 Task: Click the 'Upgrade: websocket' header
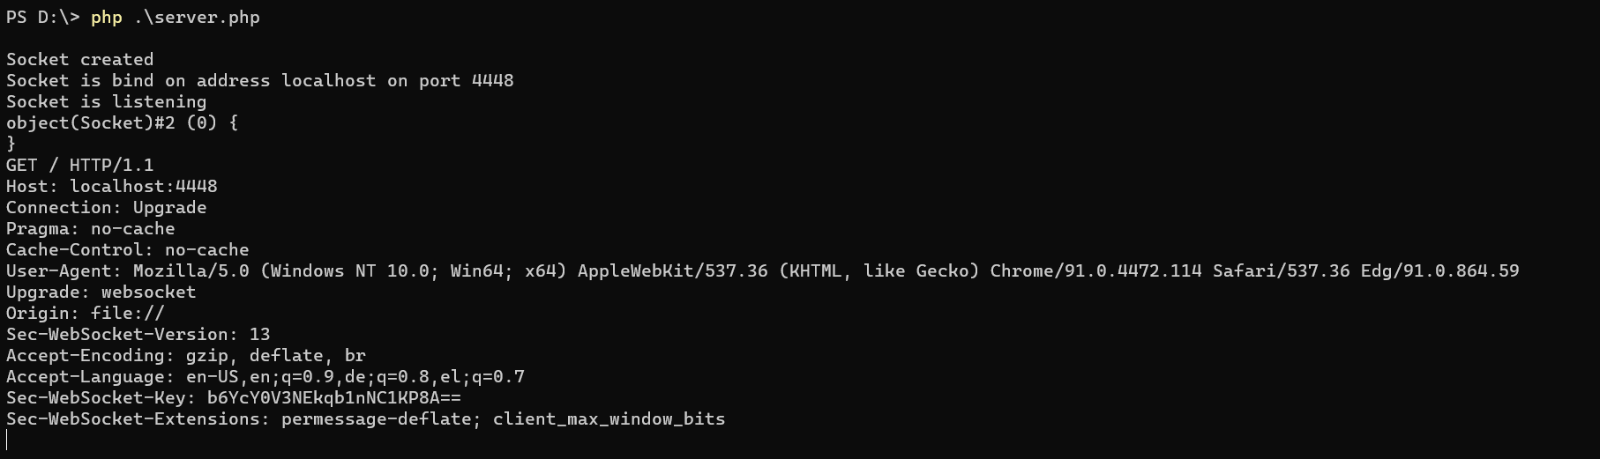(x=101, y=292)
